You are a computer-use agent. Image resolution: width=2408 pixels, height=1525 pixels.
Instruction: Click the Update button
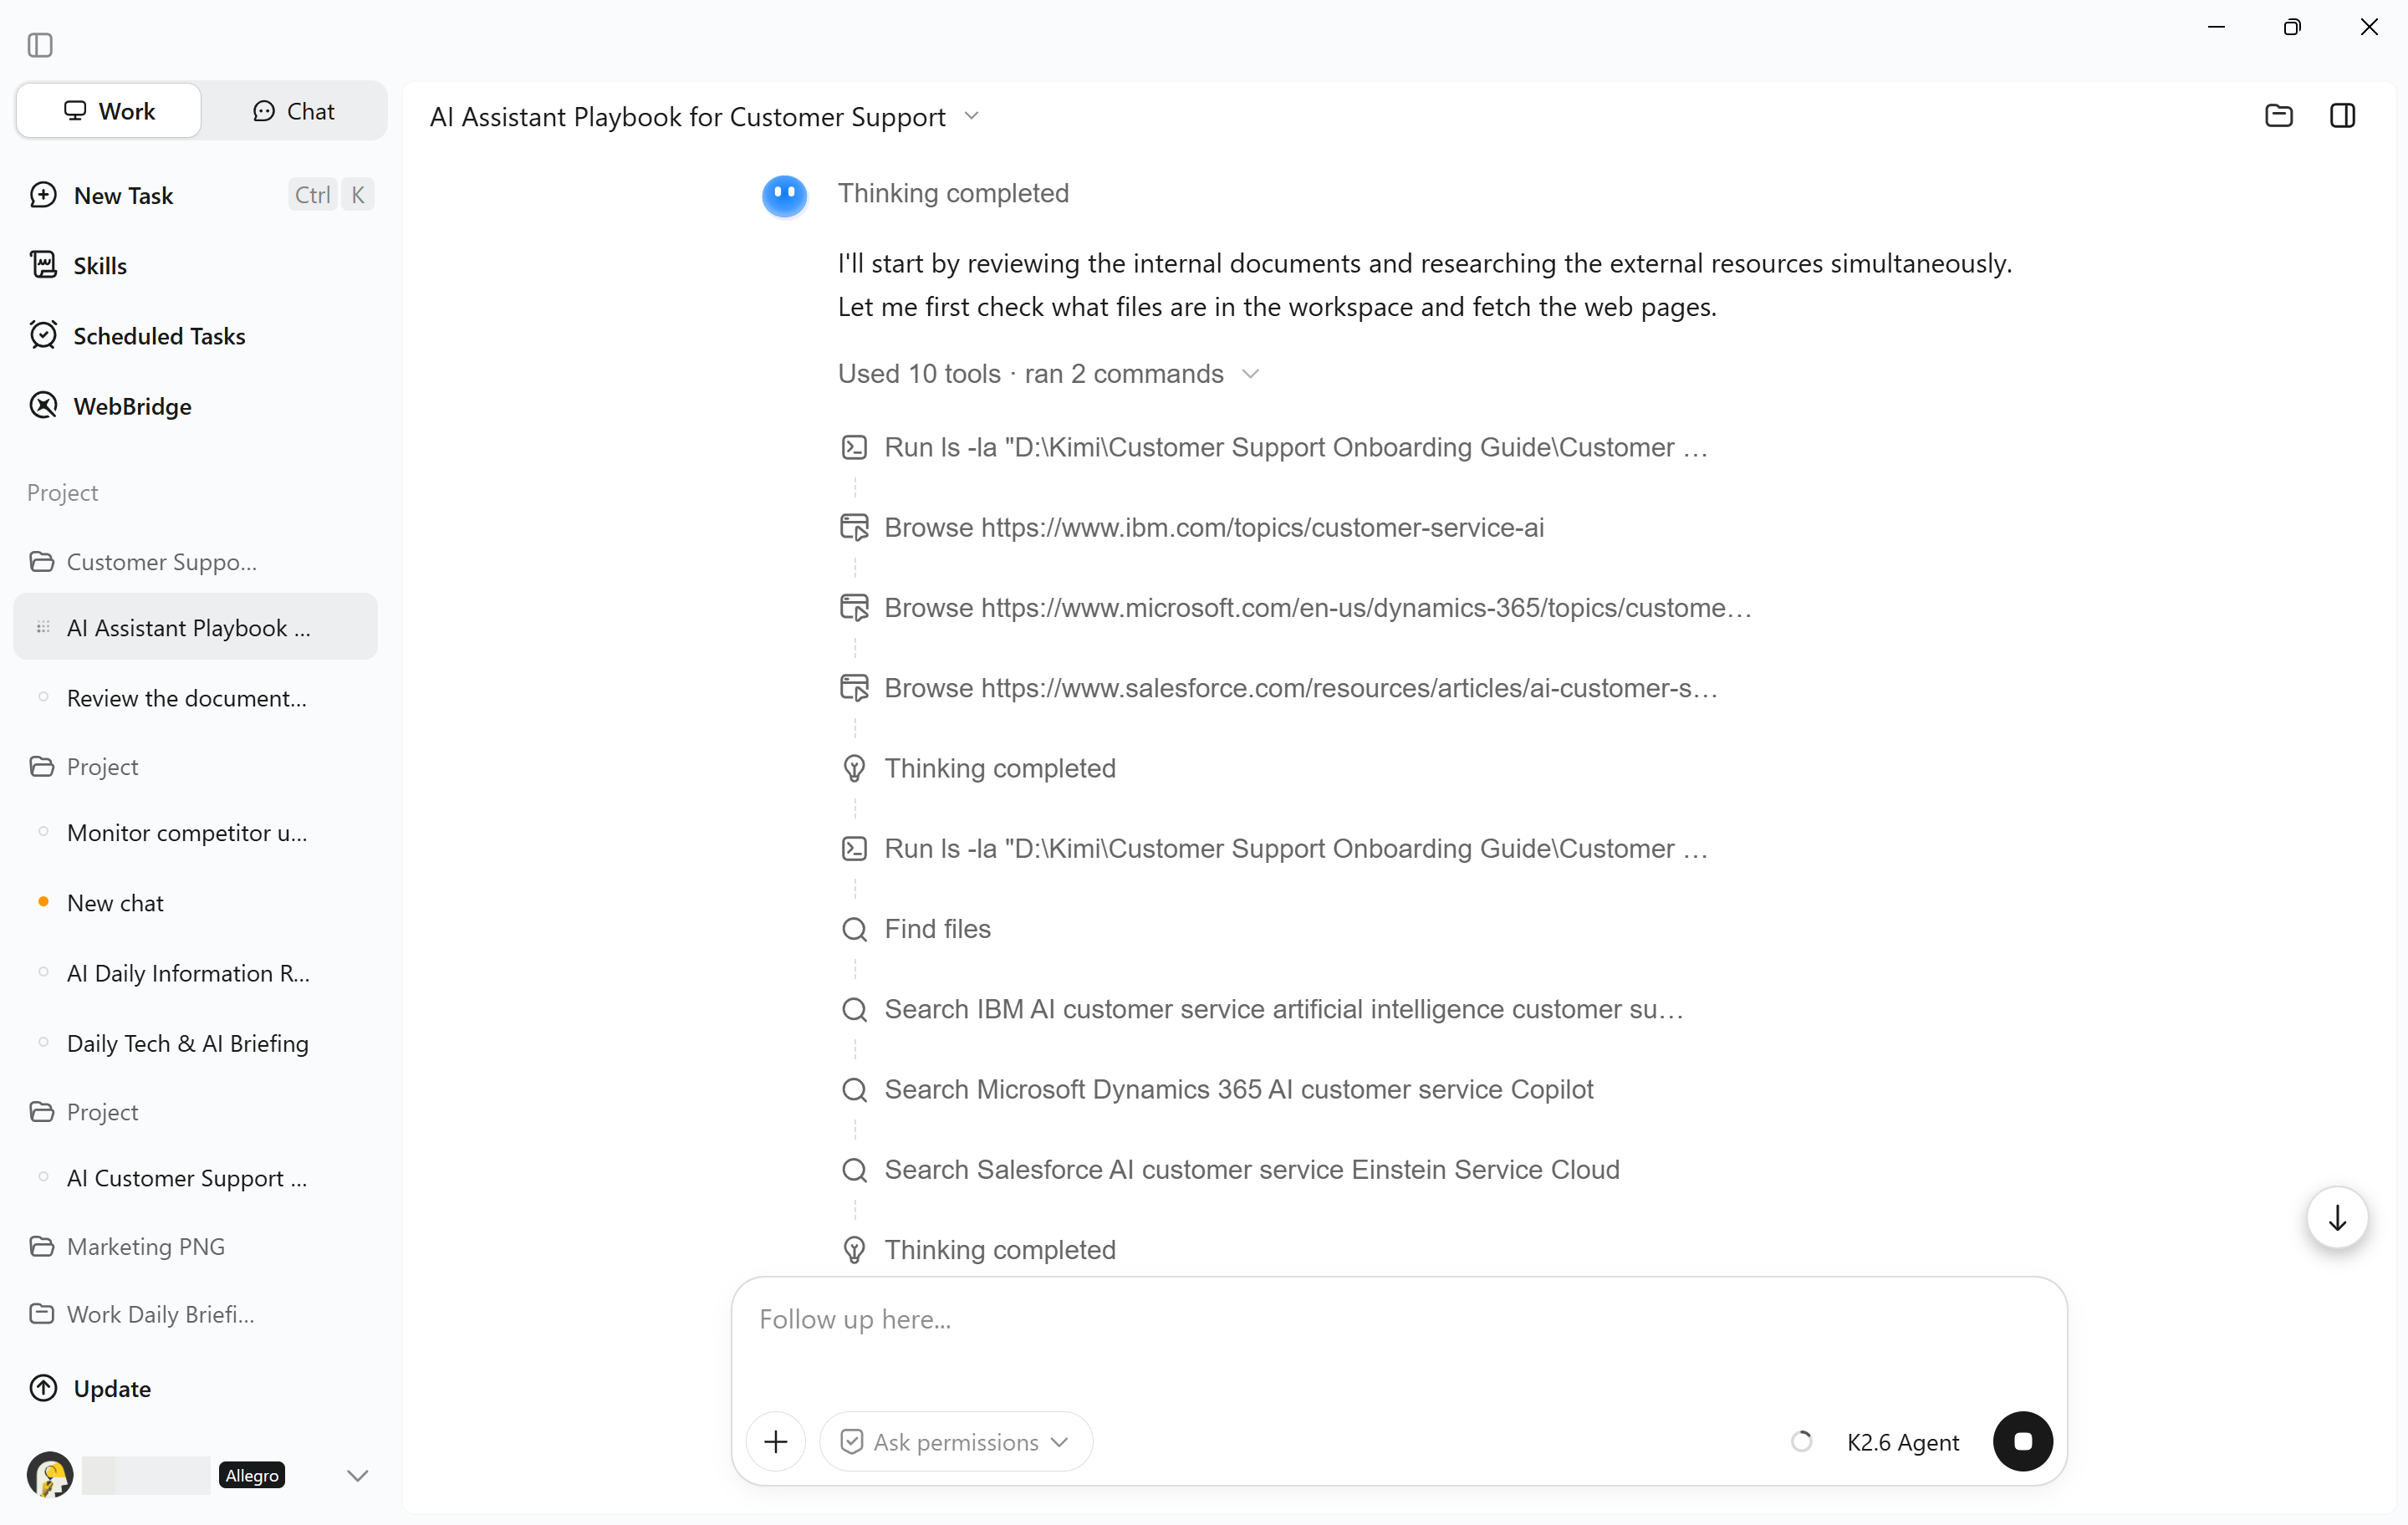91,1388
